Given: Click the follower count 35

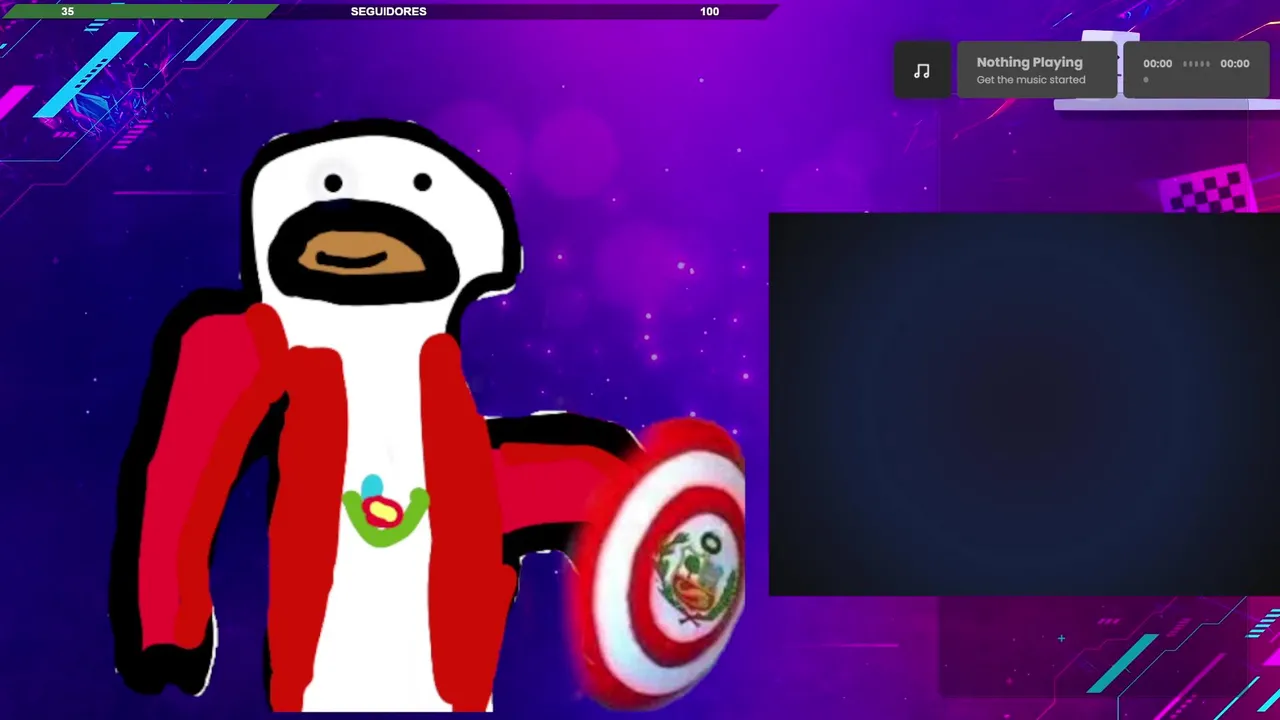Looking at the screenshot, I should tap(67, 11).
